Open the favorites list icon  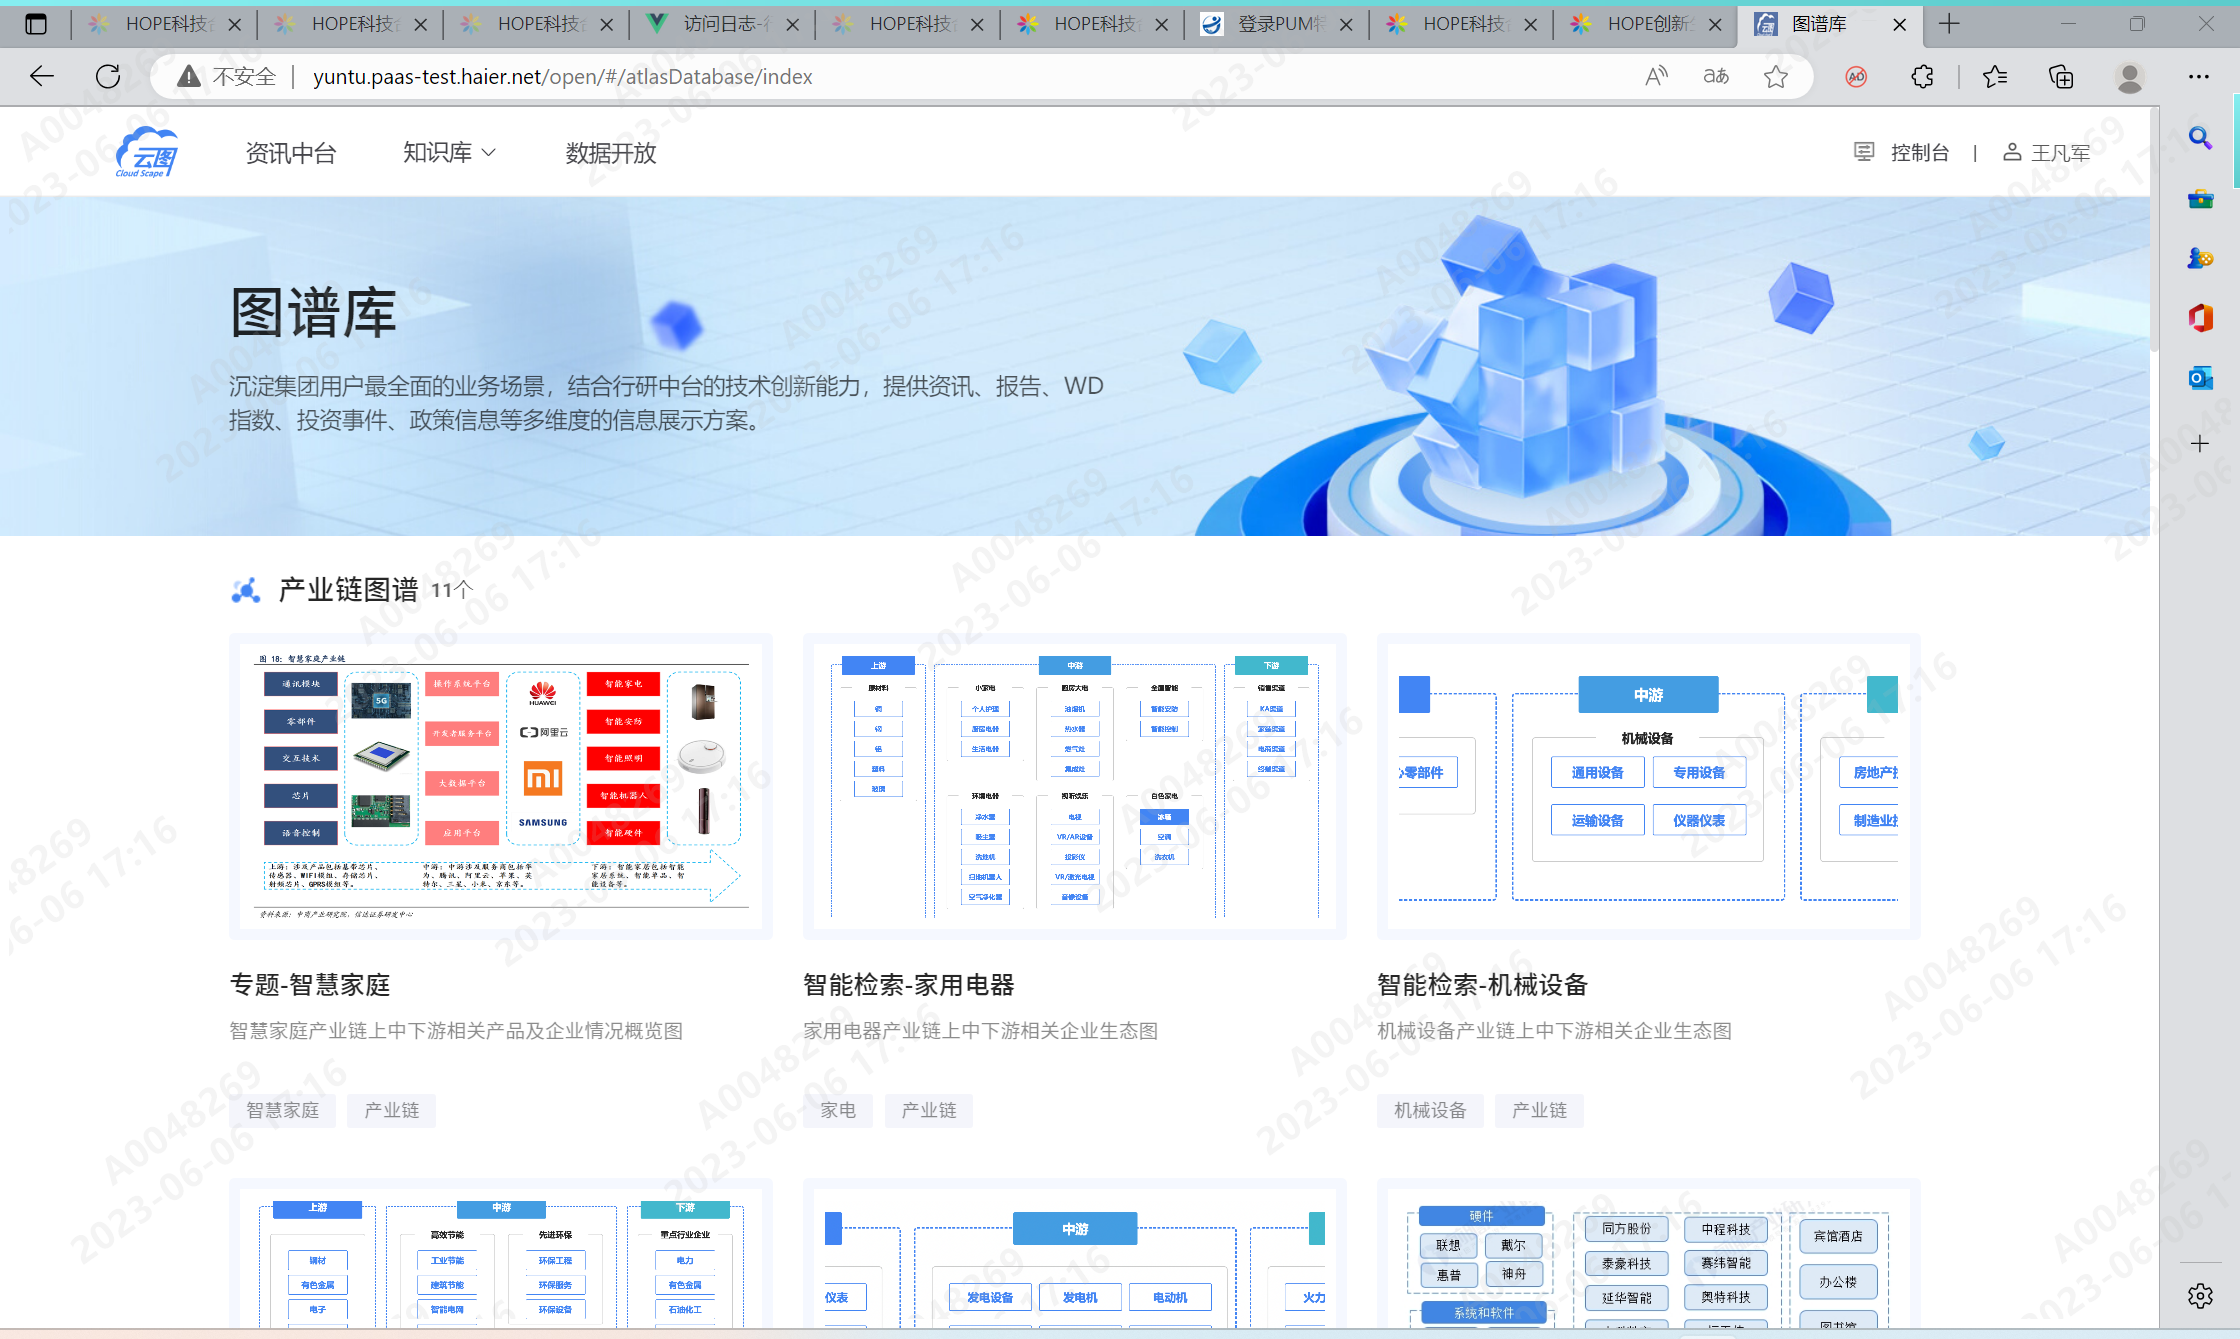pyautogui.click(x=1995, y=76)
